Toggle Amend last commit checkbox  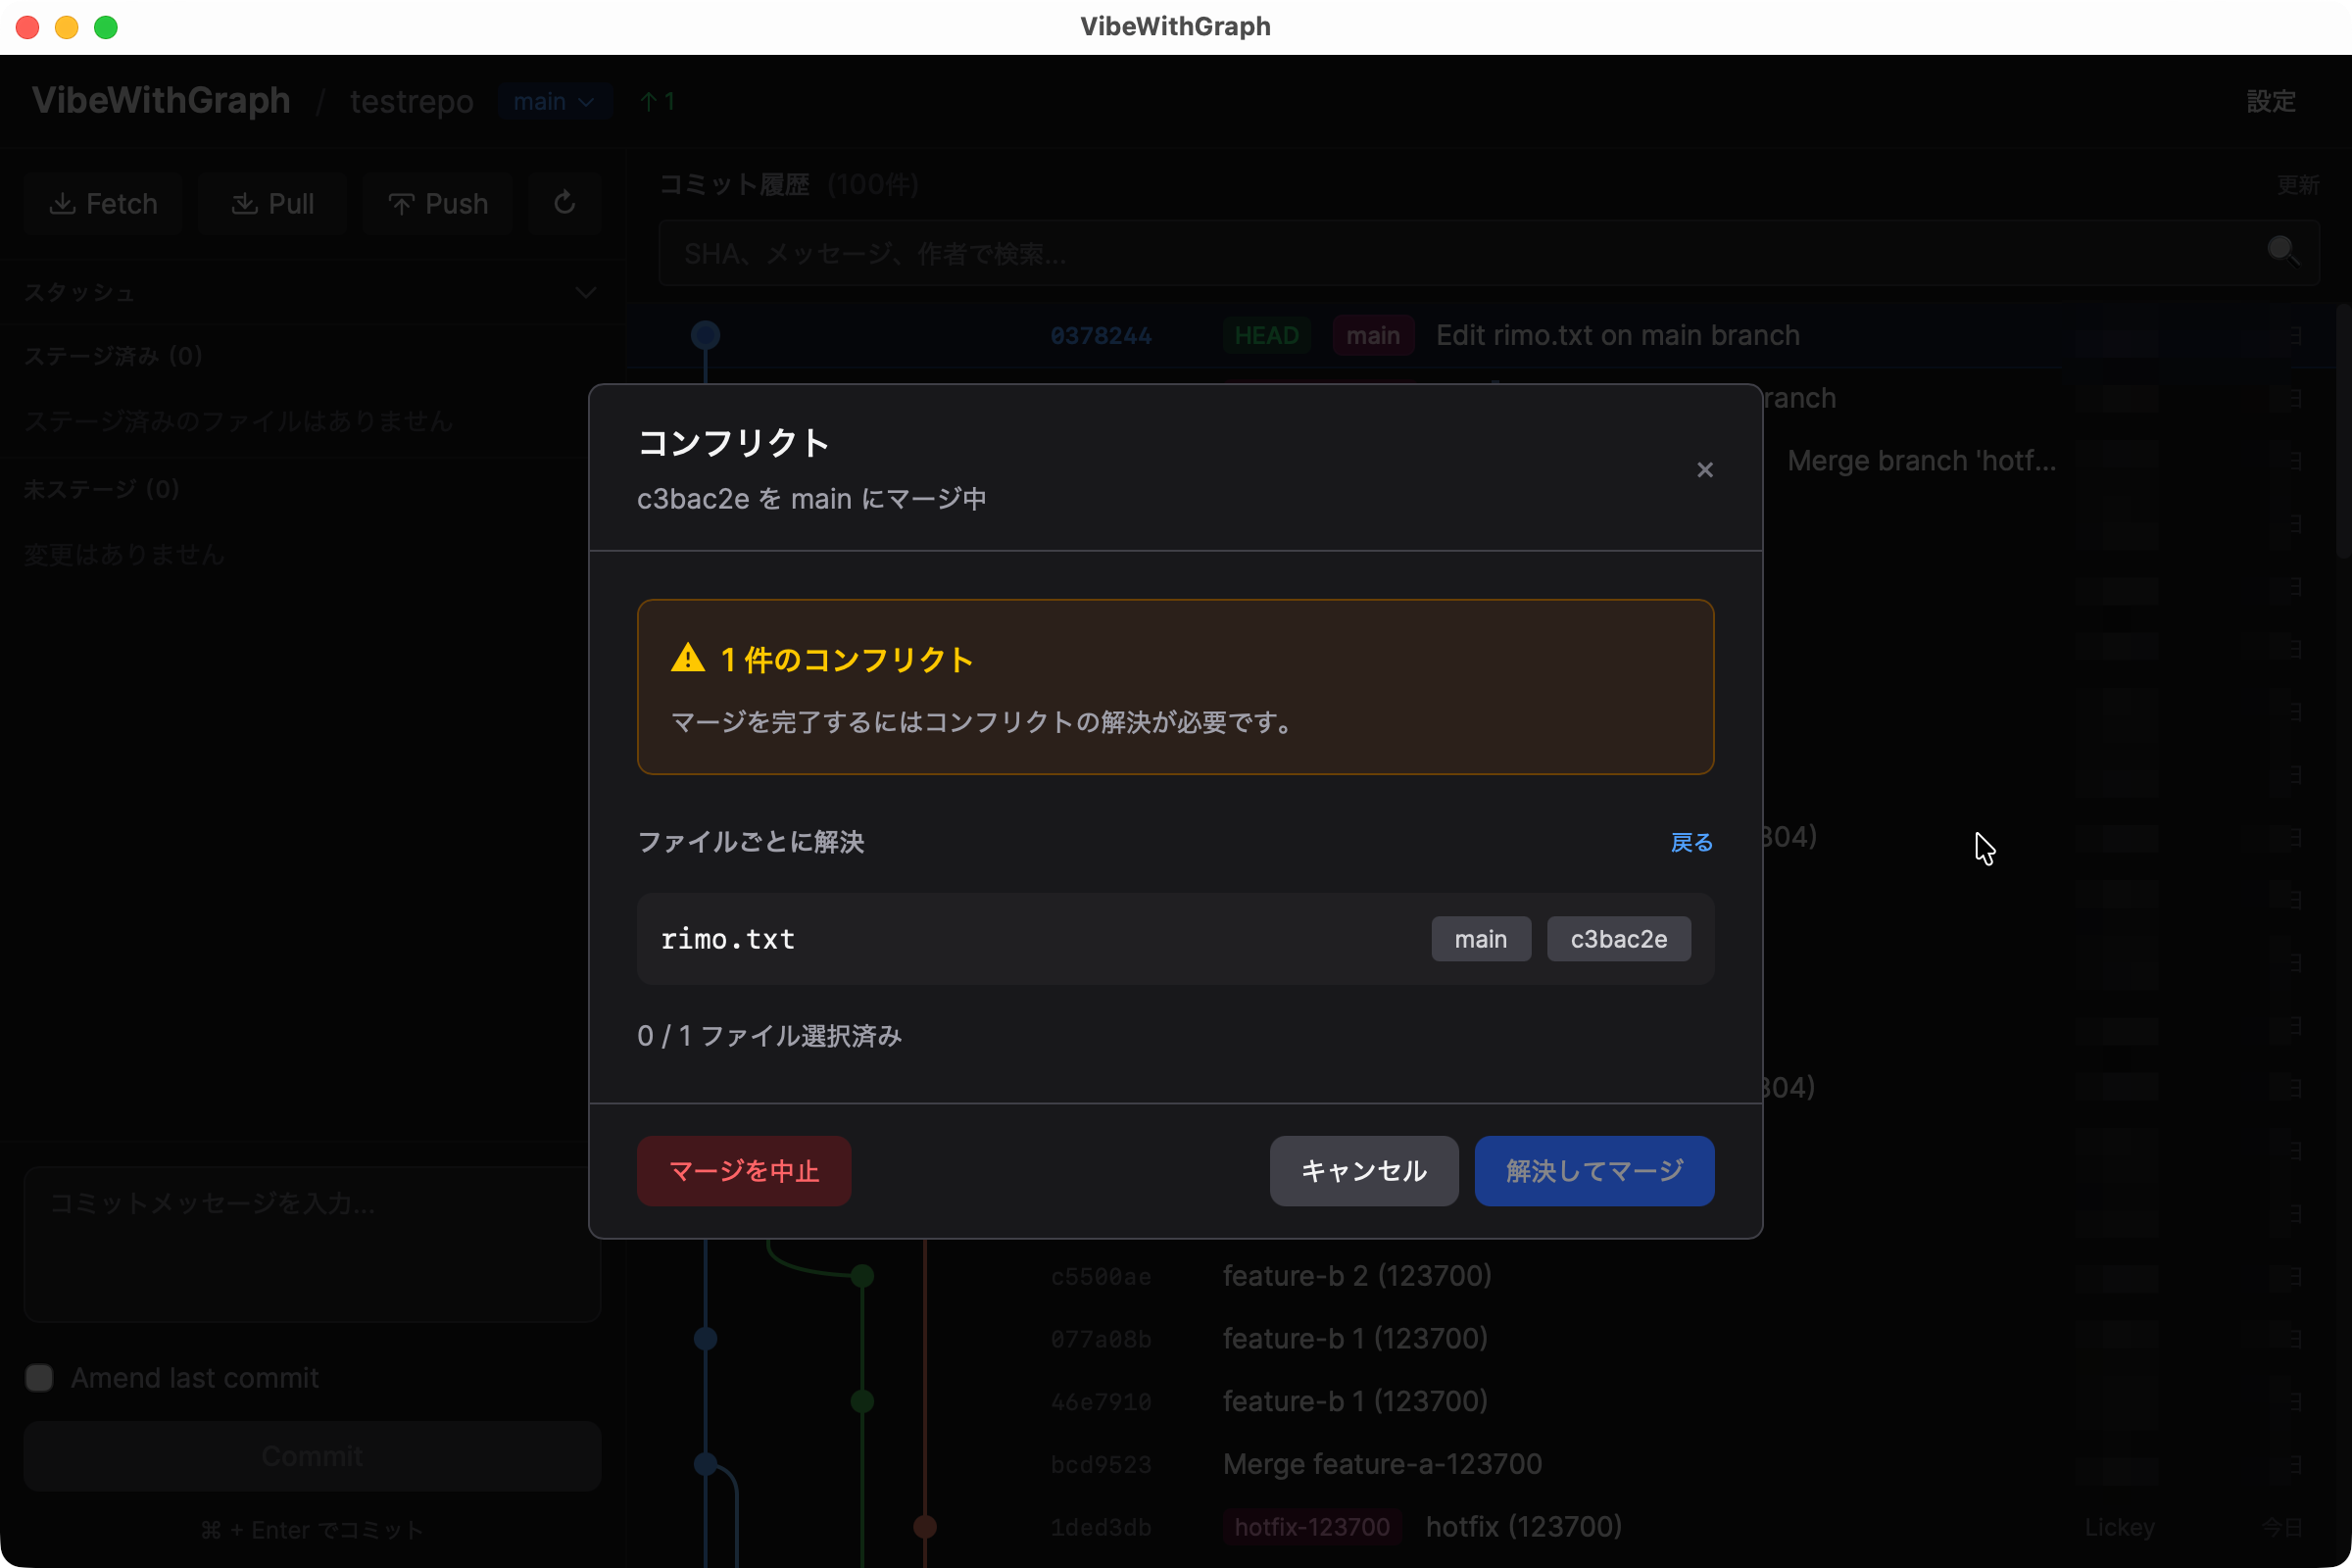click(39, 1378)
